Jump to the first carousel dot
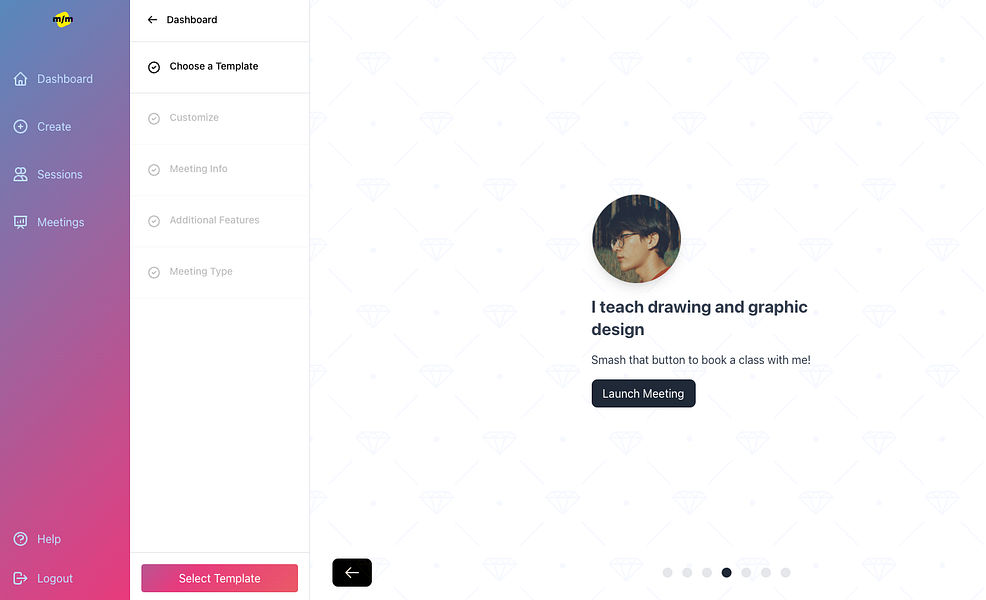 tap(668, 572)
